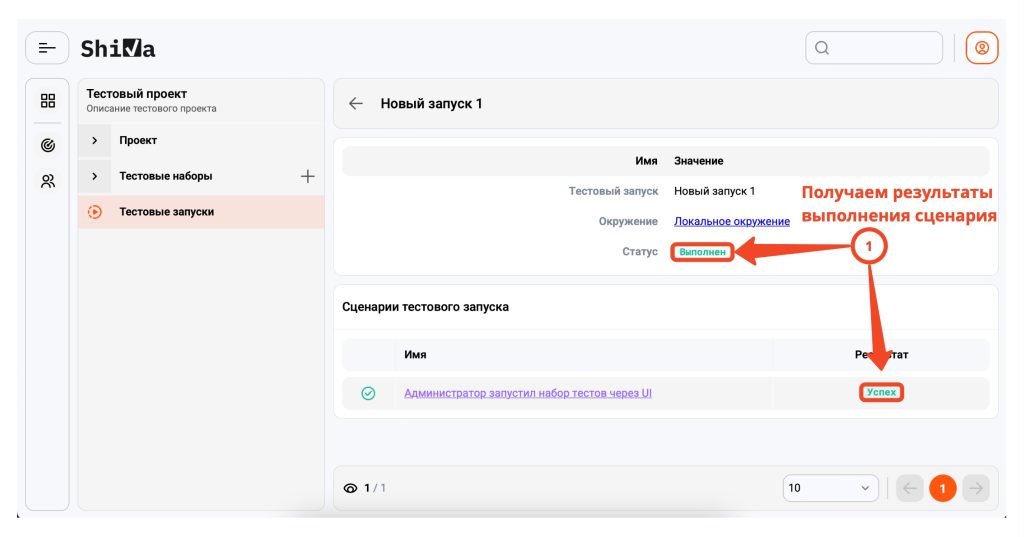Image resolution: width=1024 pixels, height=537 pixels.
Task: Open the page size dropdown showing 10
Action: pyautogui.click(x=830, y=488)
